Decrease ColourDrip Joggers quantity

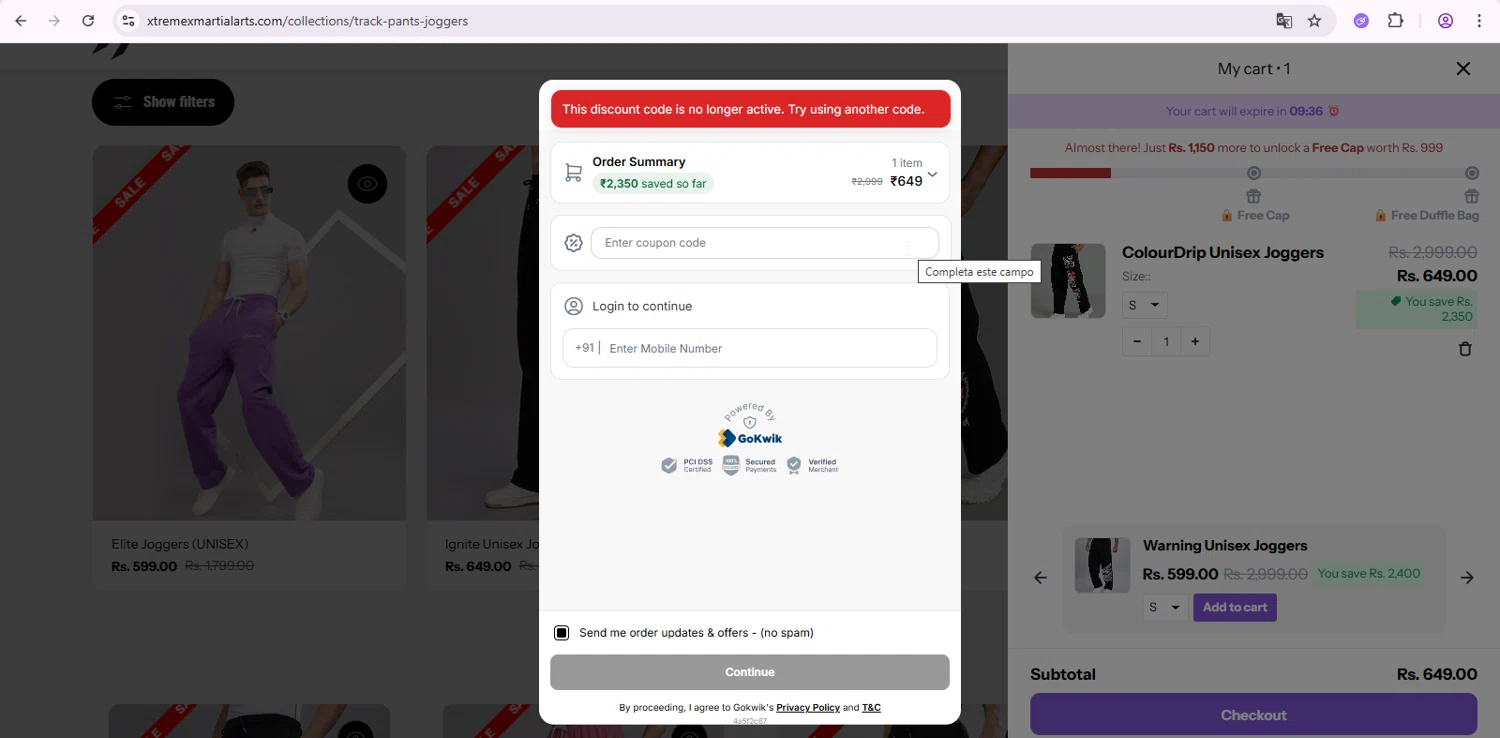point(1137,342)
